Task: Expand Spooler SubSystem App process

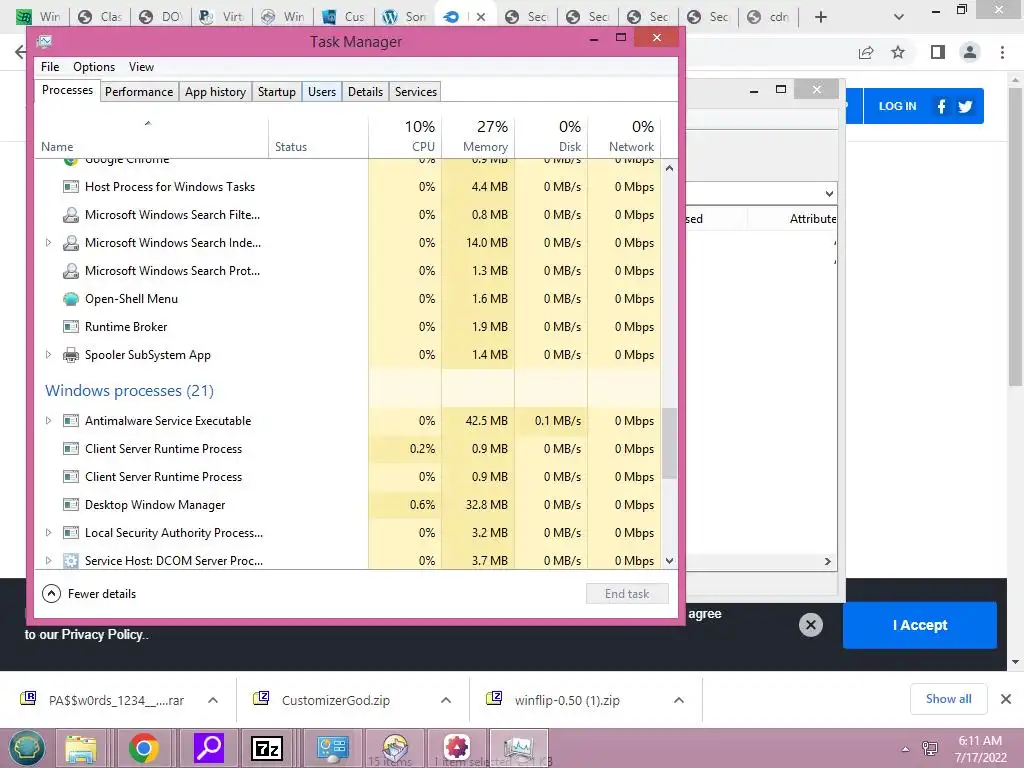Action: (x=48, y=355)
